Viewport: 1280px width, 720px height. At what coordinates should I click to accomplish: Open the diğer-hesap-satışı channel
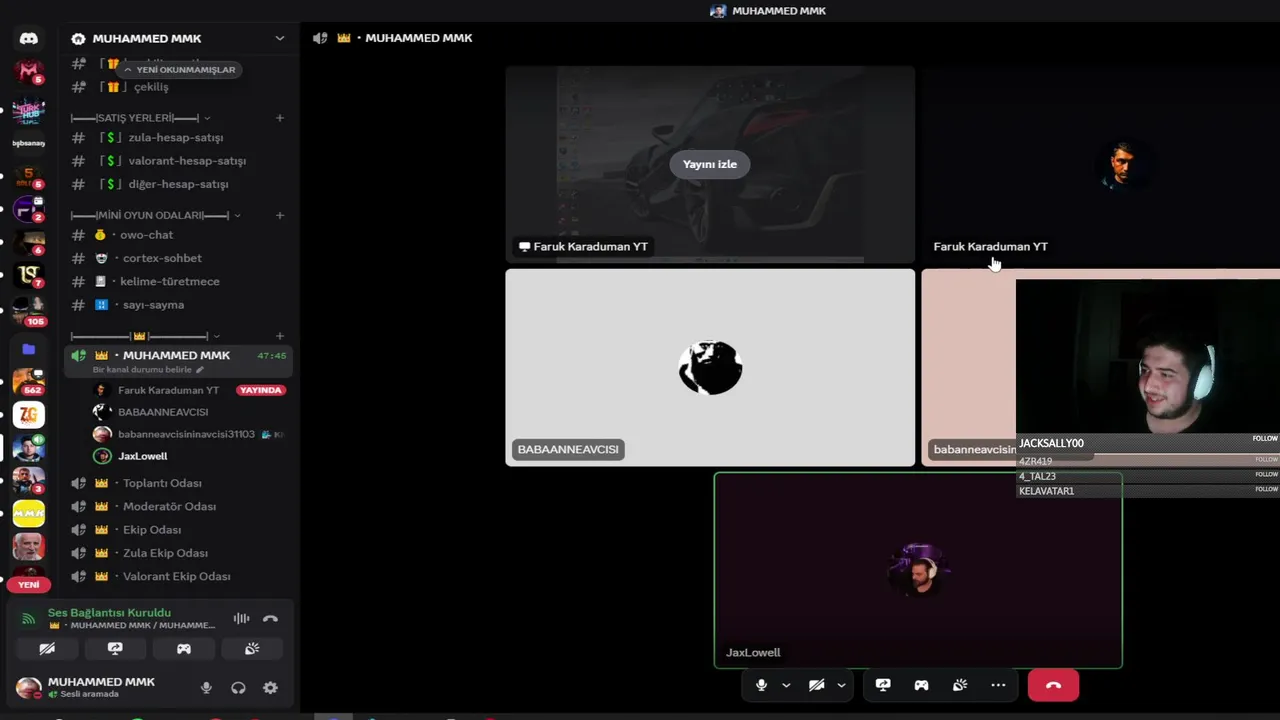(x=179, y=184)
